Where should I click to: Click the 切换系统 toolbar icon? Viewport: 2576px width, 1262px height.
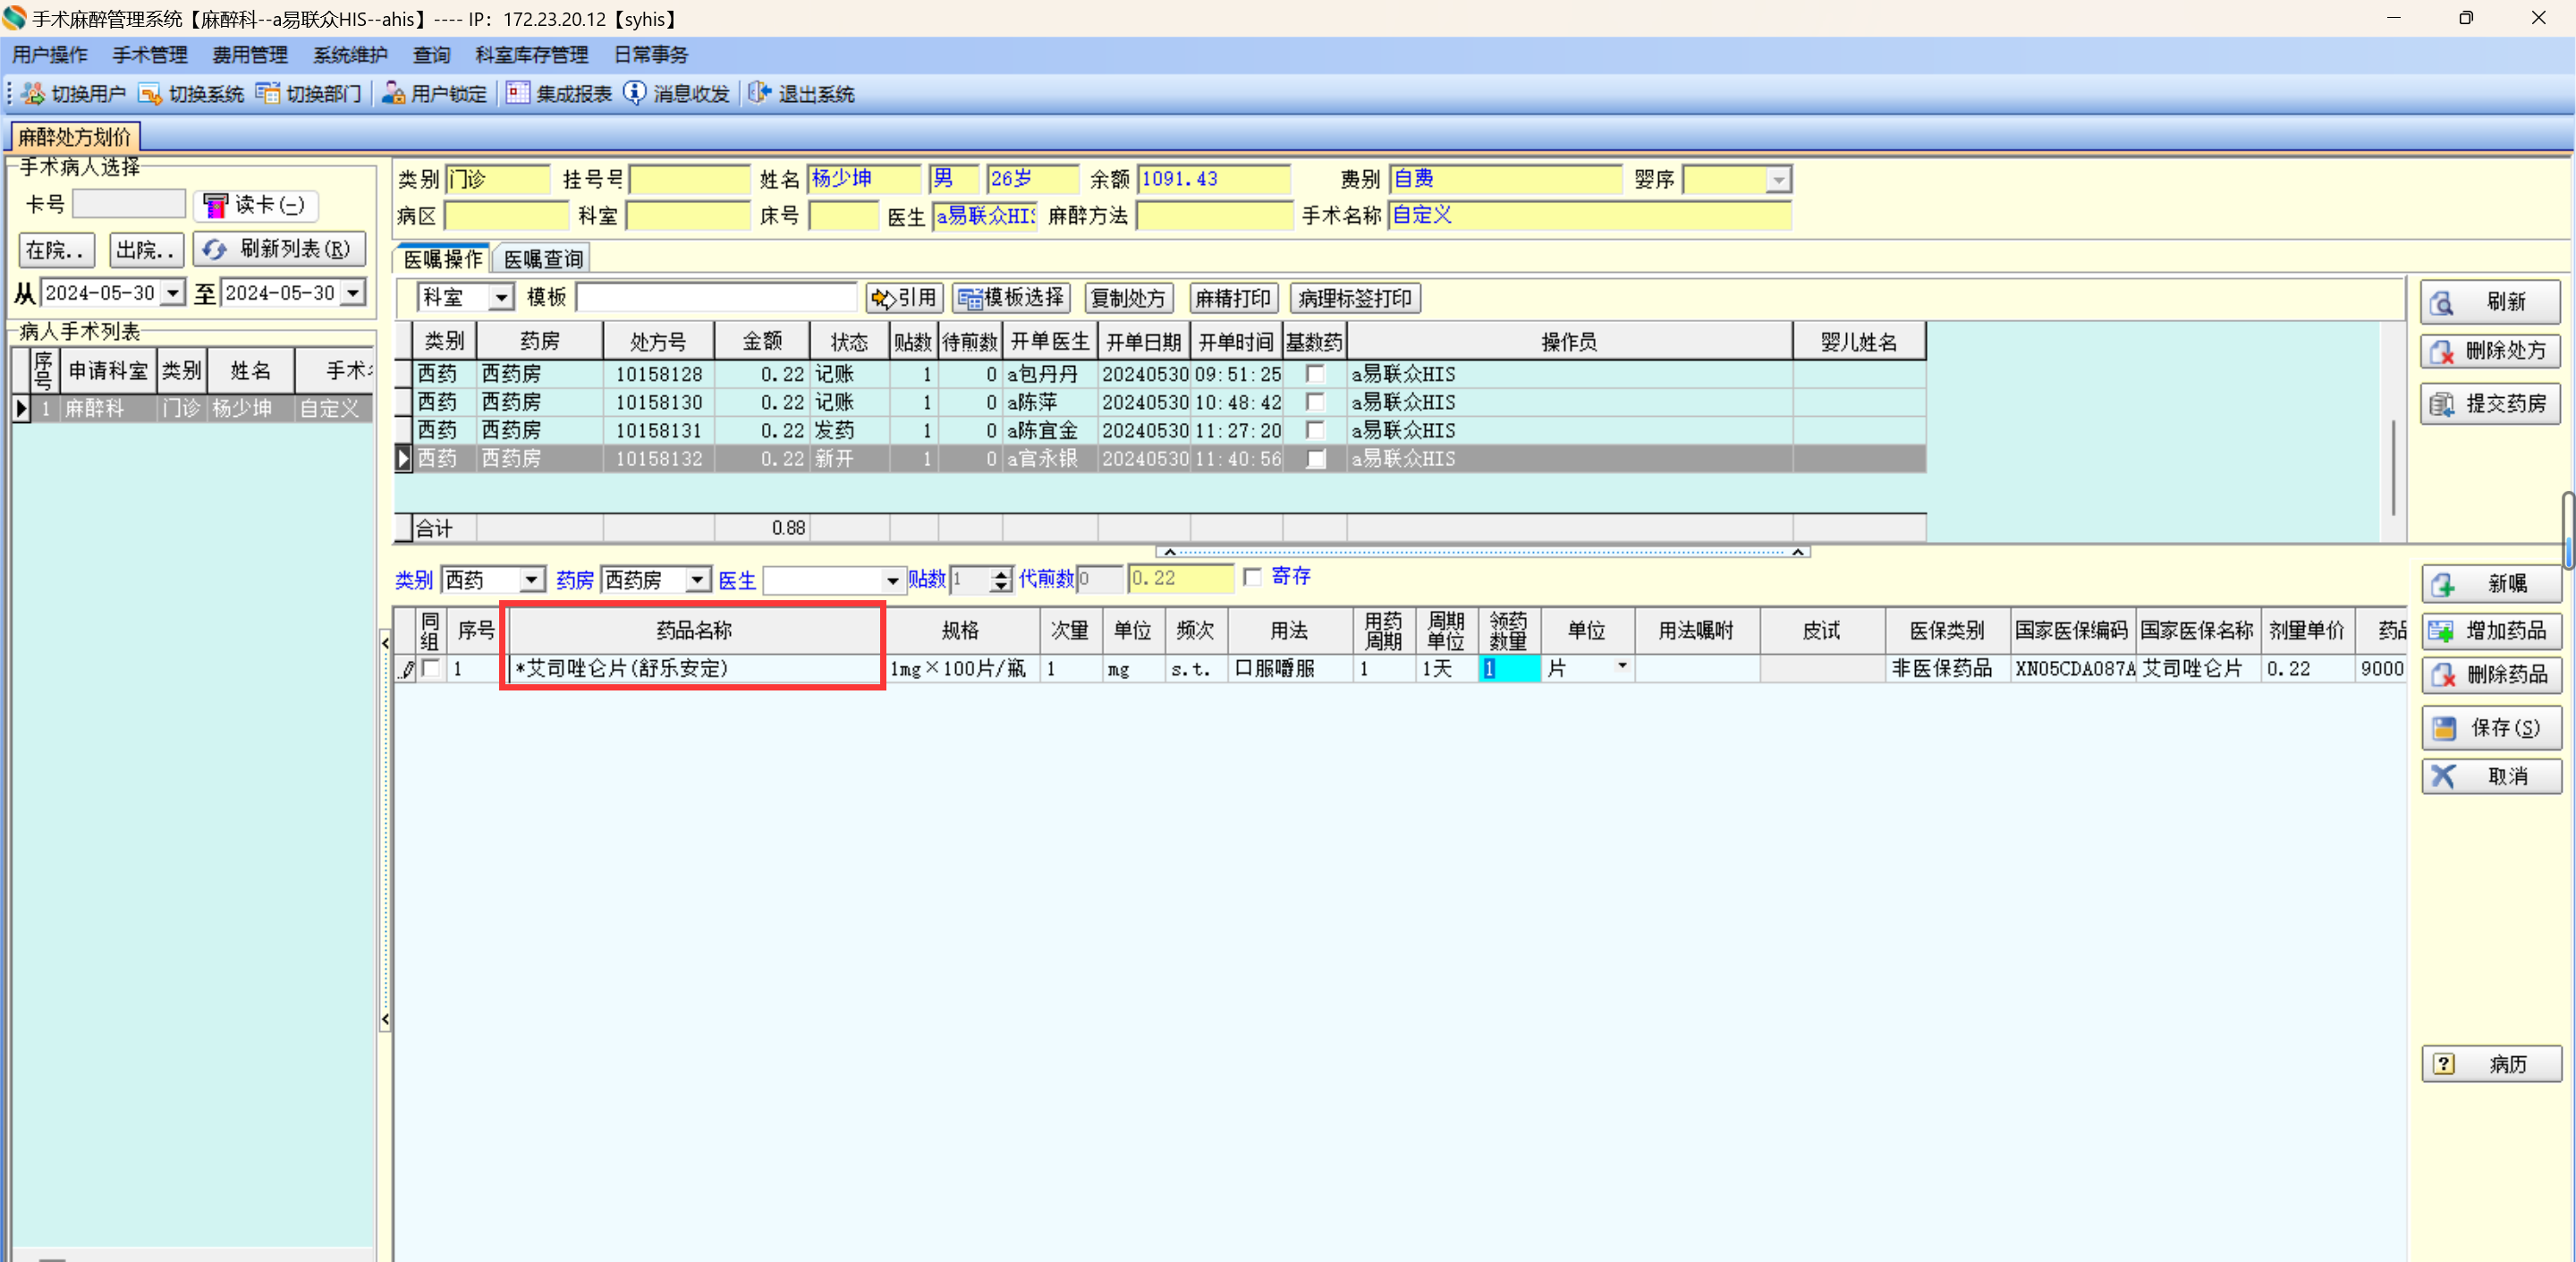tap(150, 94)
